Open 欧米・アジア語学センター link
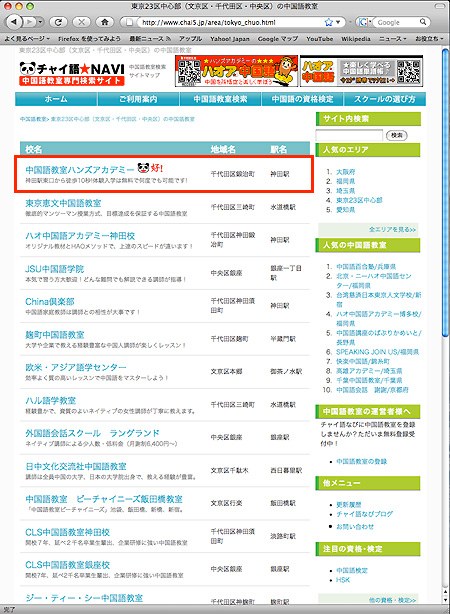 pyautogui.click(x=76, y=367)
